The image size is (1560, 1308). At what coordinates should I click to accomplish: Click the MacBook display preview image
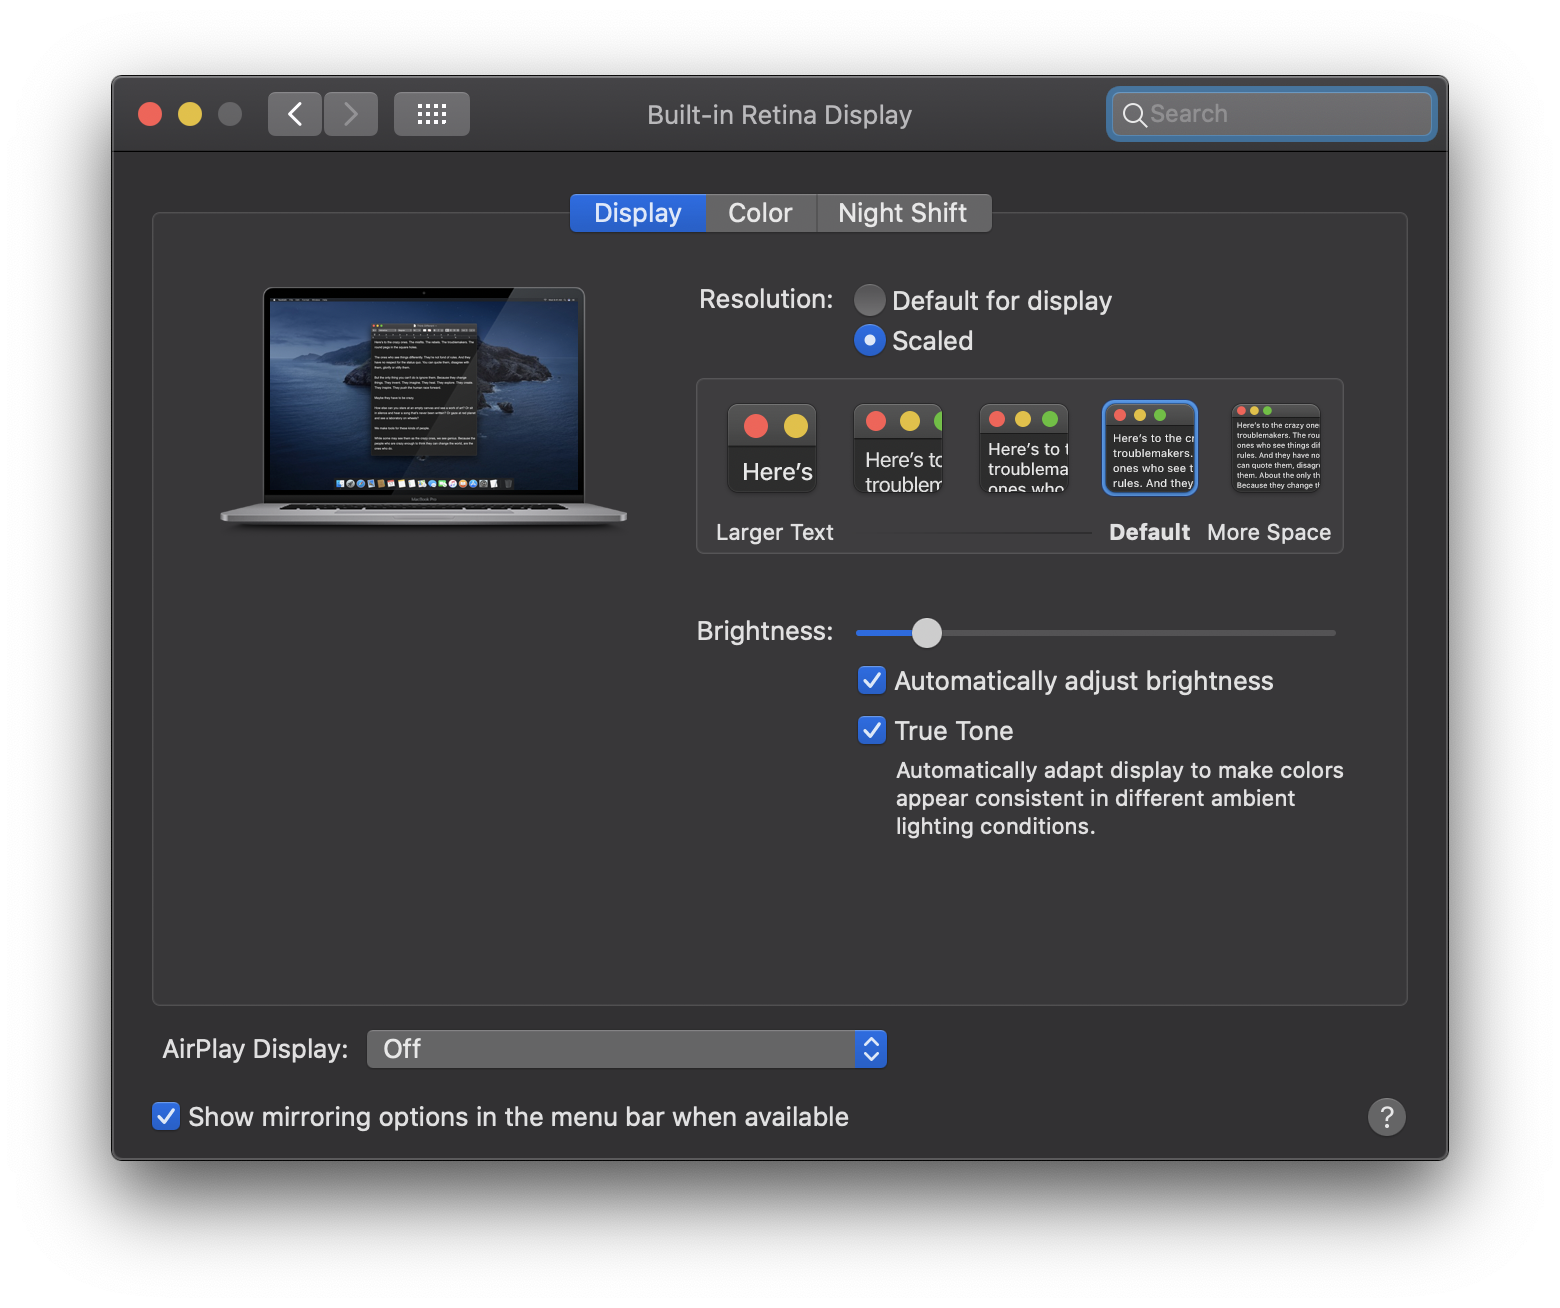(424, 406)
